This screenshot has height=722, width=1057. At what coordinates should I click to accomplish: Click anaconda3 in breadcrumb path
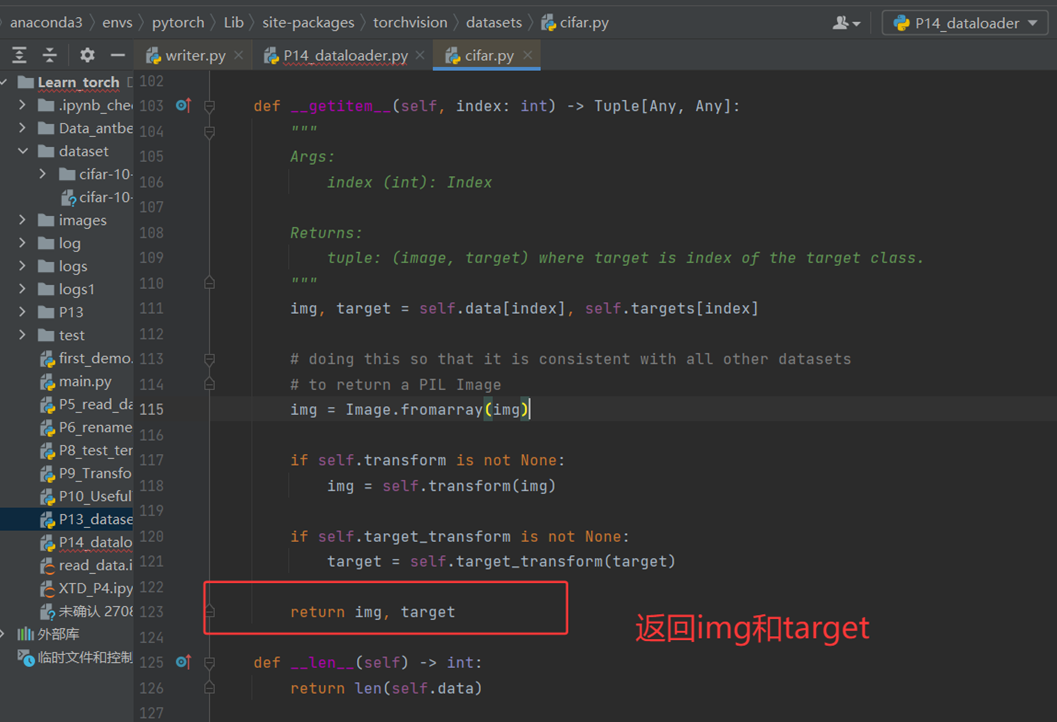(x=46, y=22)
